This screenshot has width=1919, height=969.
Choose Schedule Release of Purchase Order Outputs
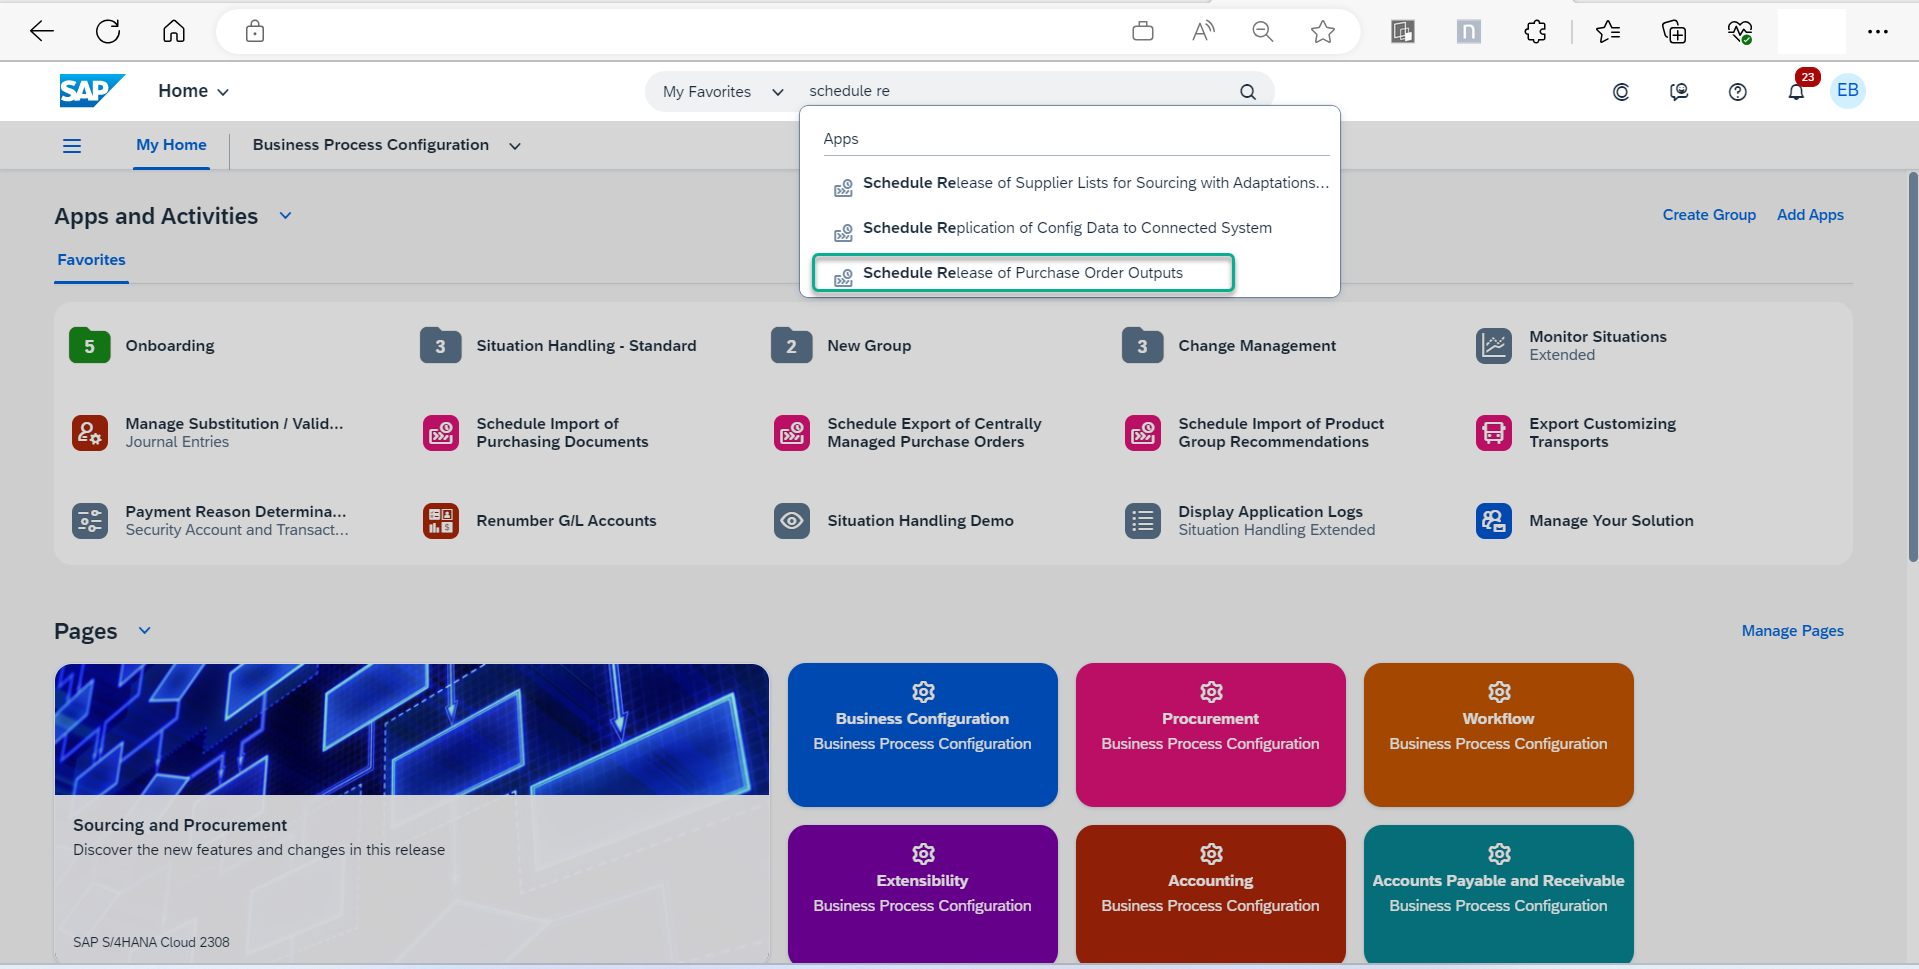point(1023,273)
